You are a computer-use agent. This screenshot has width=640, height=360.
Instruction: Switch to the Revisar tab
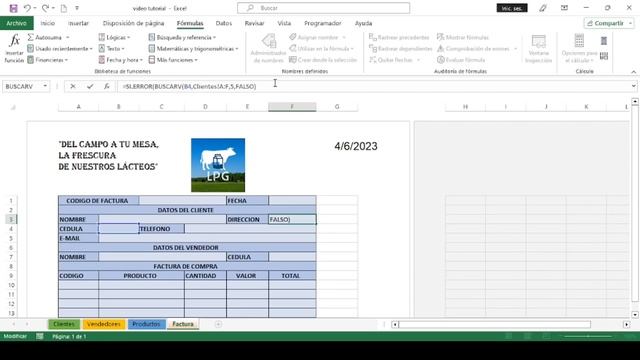[x=254, y=23]
